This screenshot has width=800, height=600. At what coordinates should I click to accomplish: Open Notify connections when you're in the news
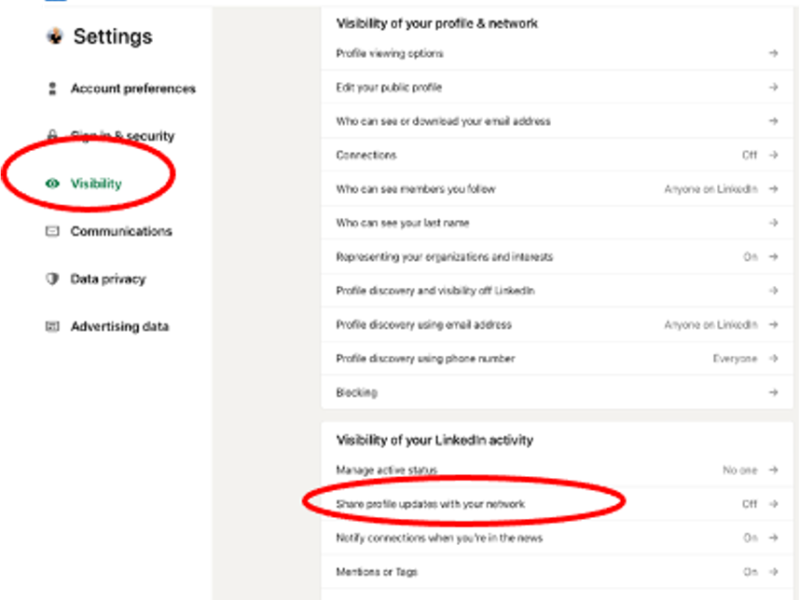(557, 538)
